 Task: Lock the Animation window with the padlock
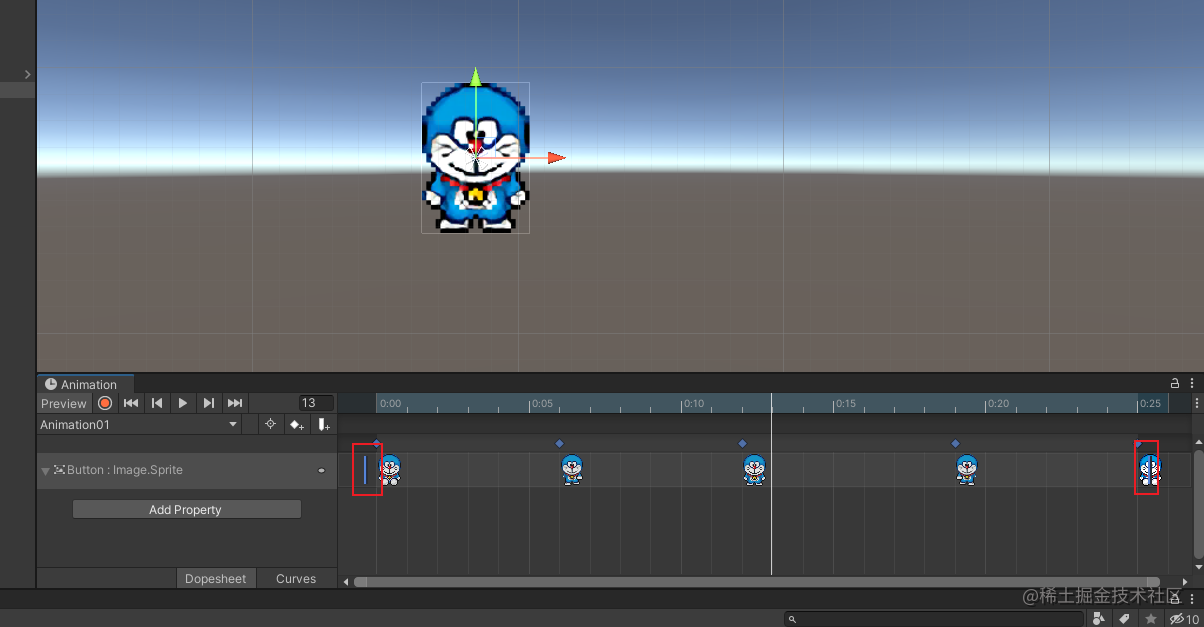click(1175, 383)
